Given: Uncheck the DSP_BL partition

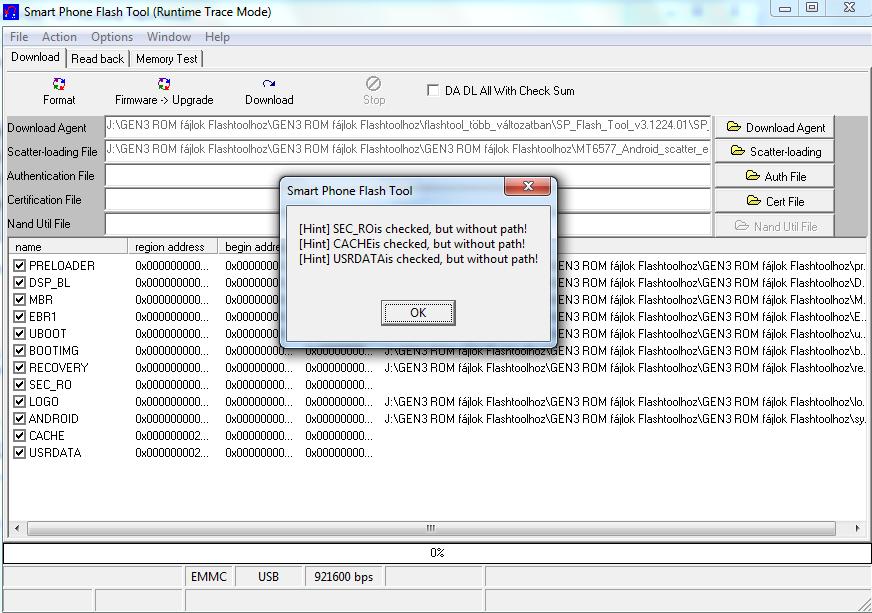Looking at the screenshot, I should tap(19, 283).
